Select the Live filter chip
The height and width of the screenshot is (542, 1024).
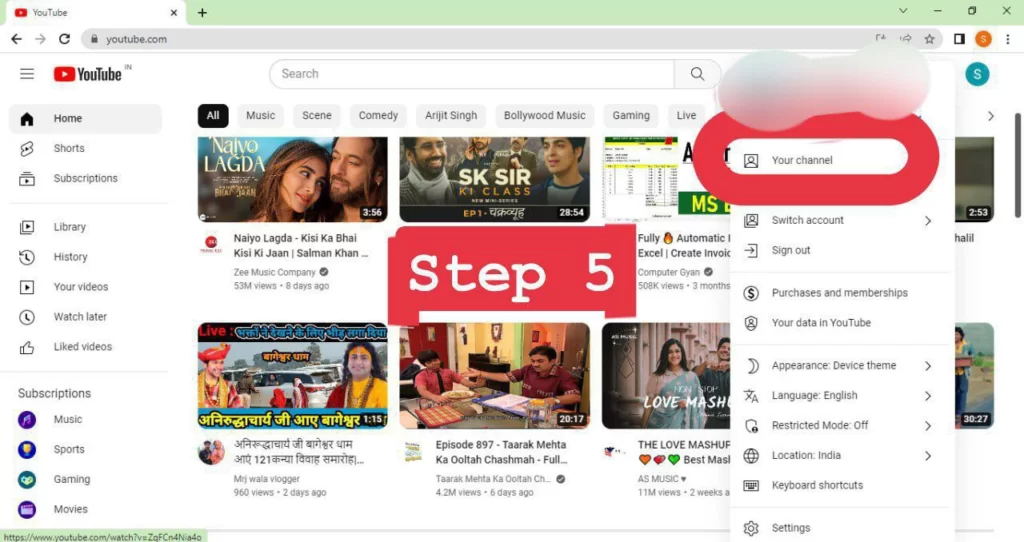686,116
